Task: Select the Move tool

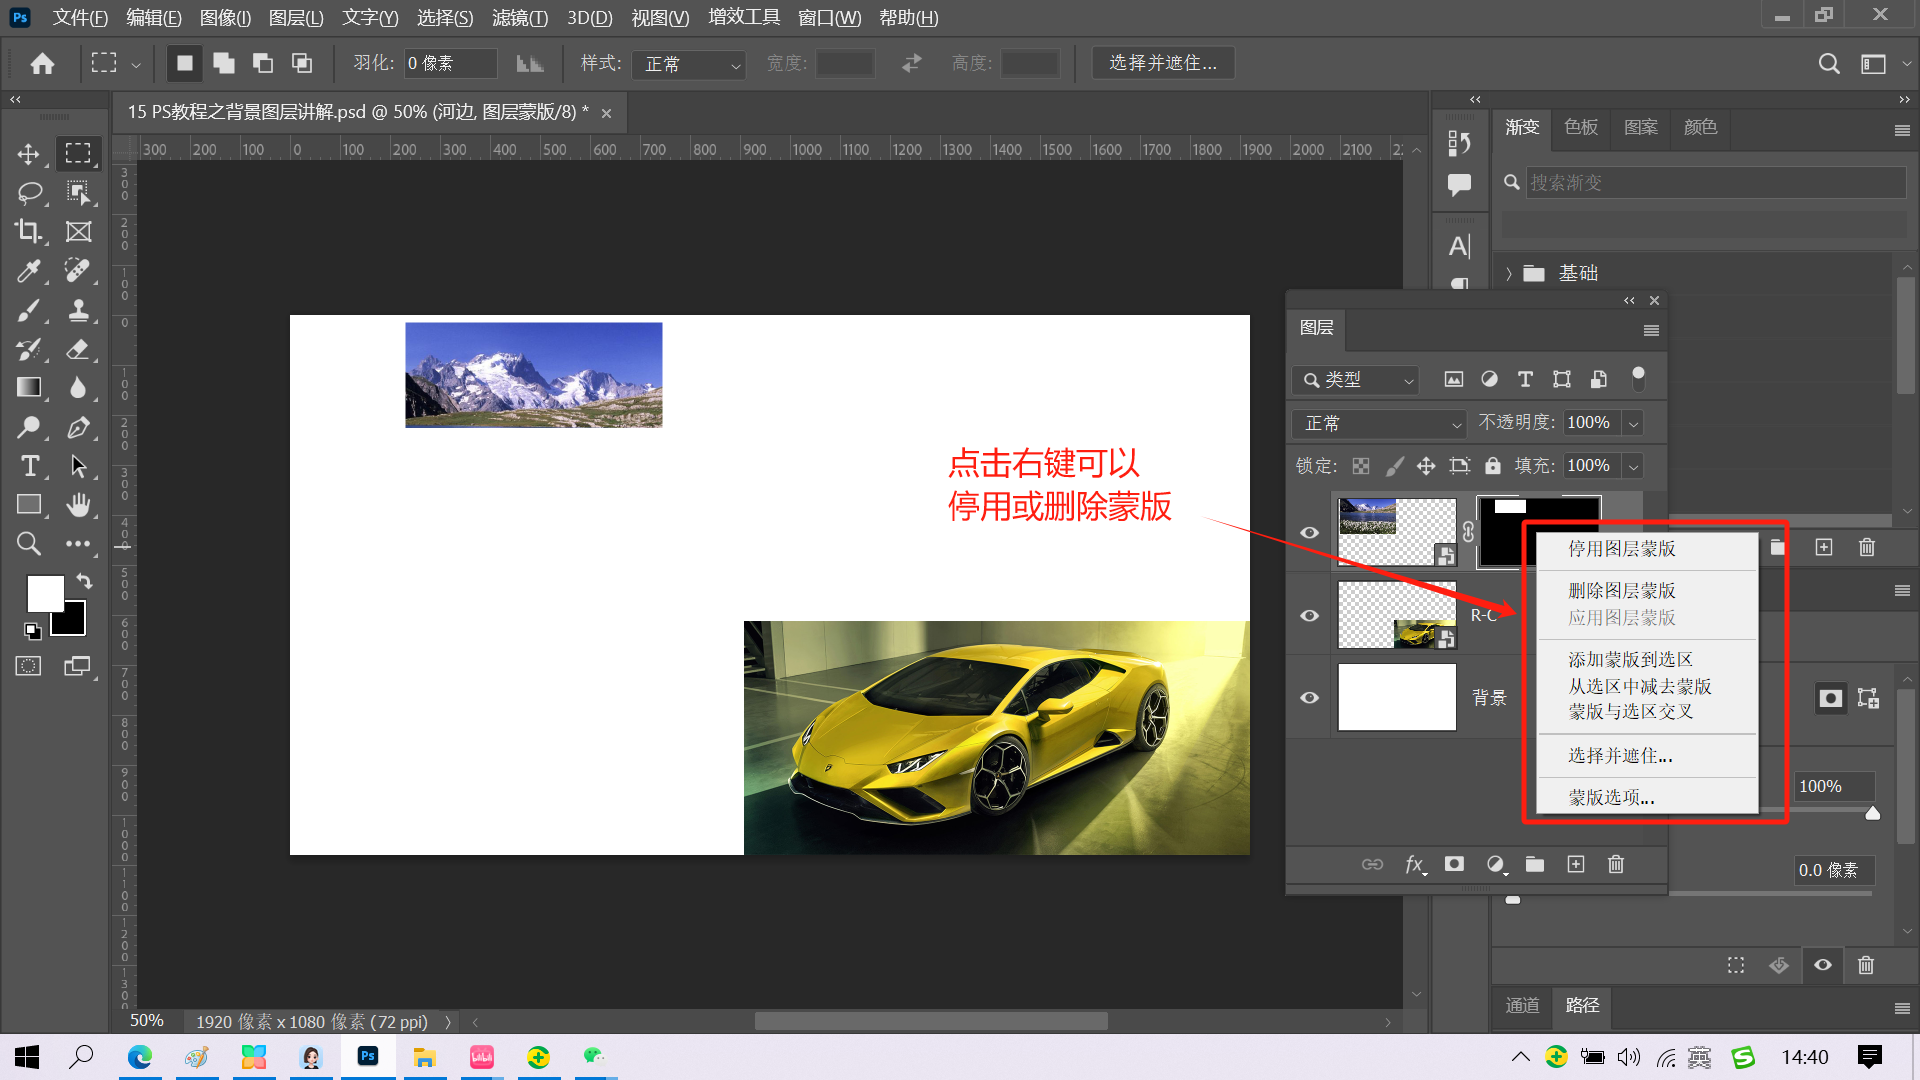Action: (x=28, y=154)
